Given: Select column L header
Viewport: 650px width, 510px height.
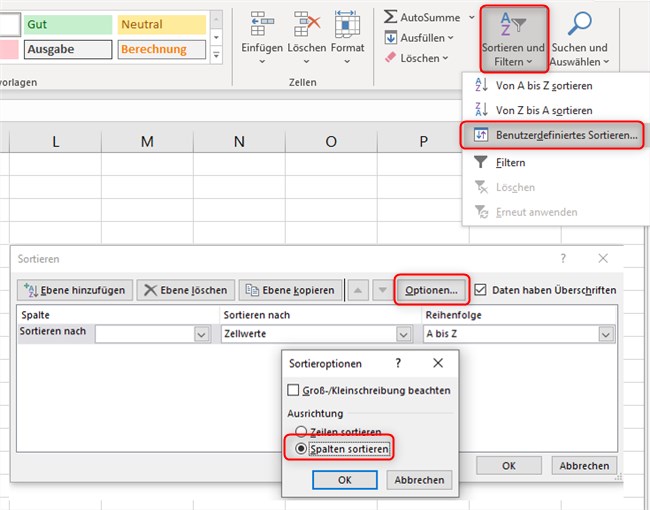Looking at the screenshot, I should (55, 141).
